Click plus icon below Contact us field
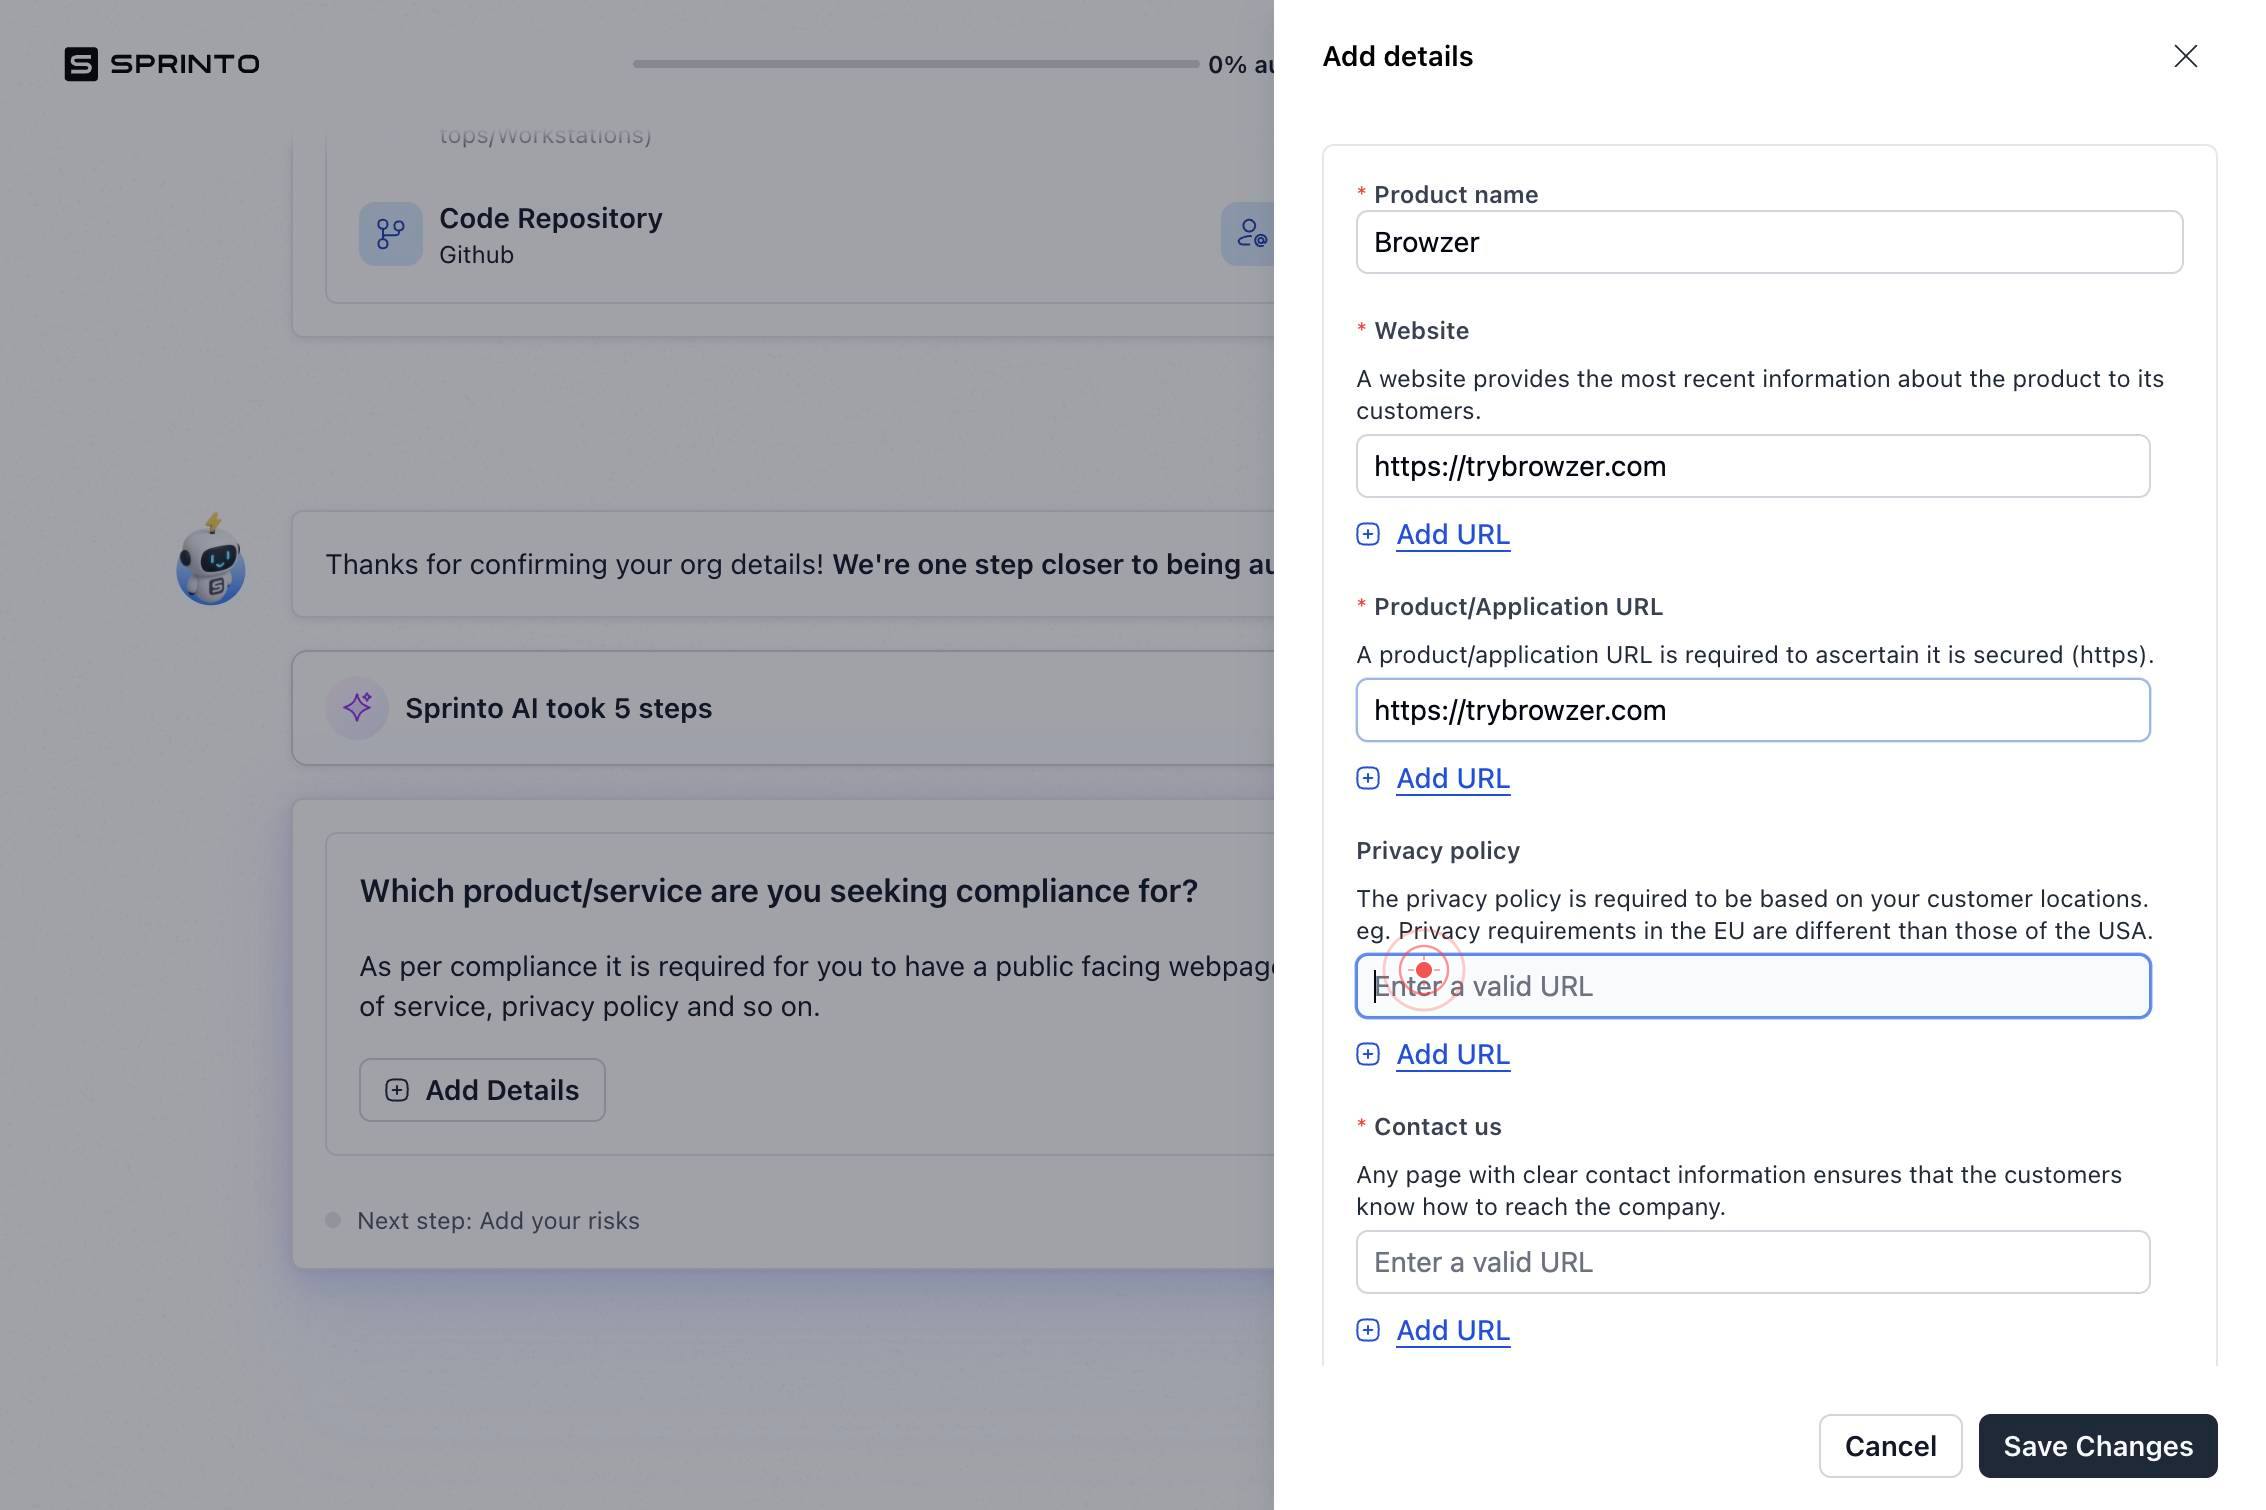Screen dimensions: 2266x1510 point(1367,1330)
